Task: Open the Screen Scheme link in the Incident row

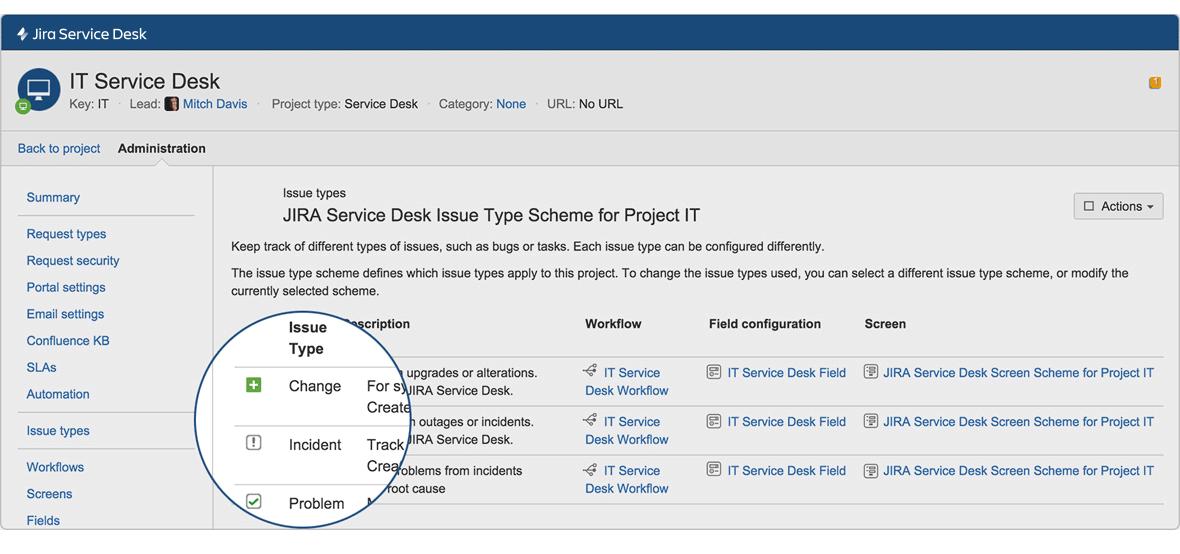Action: click(x=1018, y=421)
